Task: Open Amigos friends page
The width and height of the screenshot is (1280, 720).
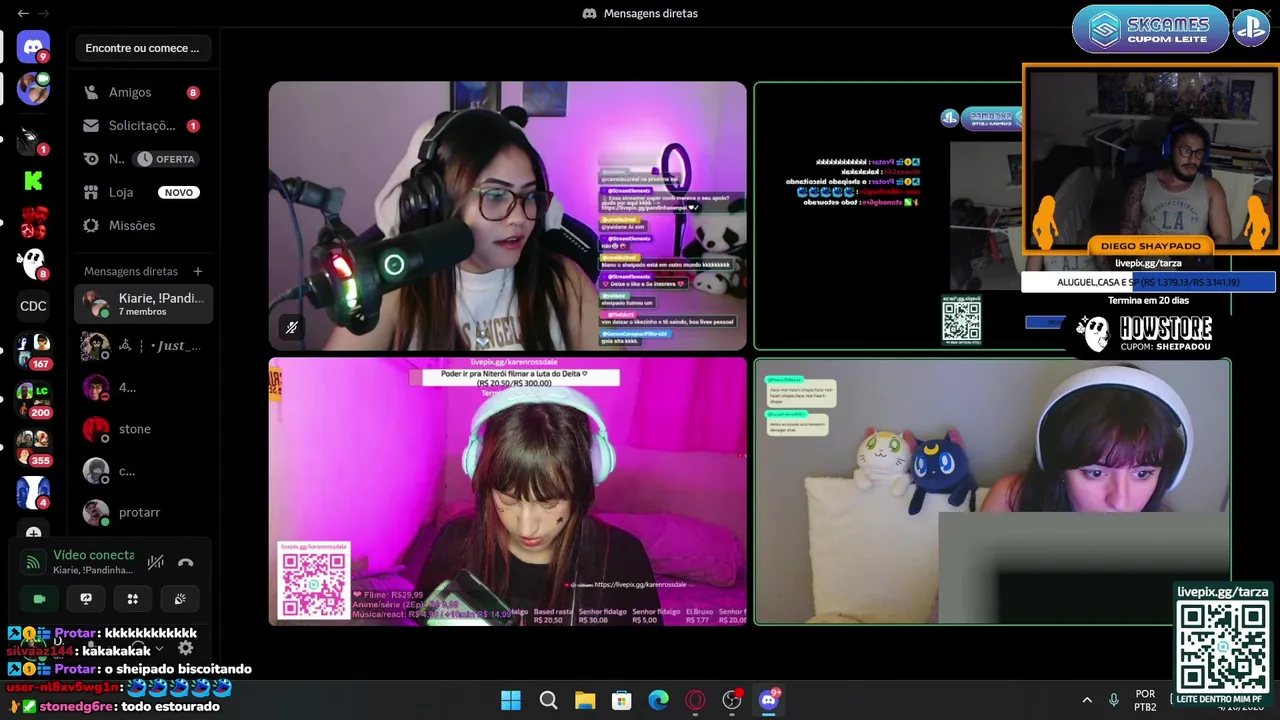Action: [x=143, y=92]
